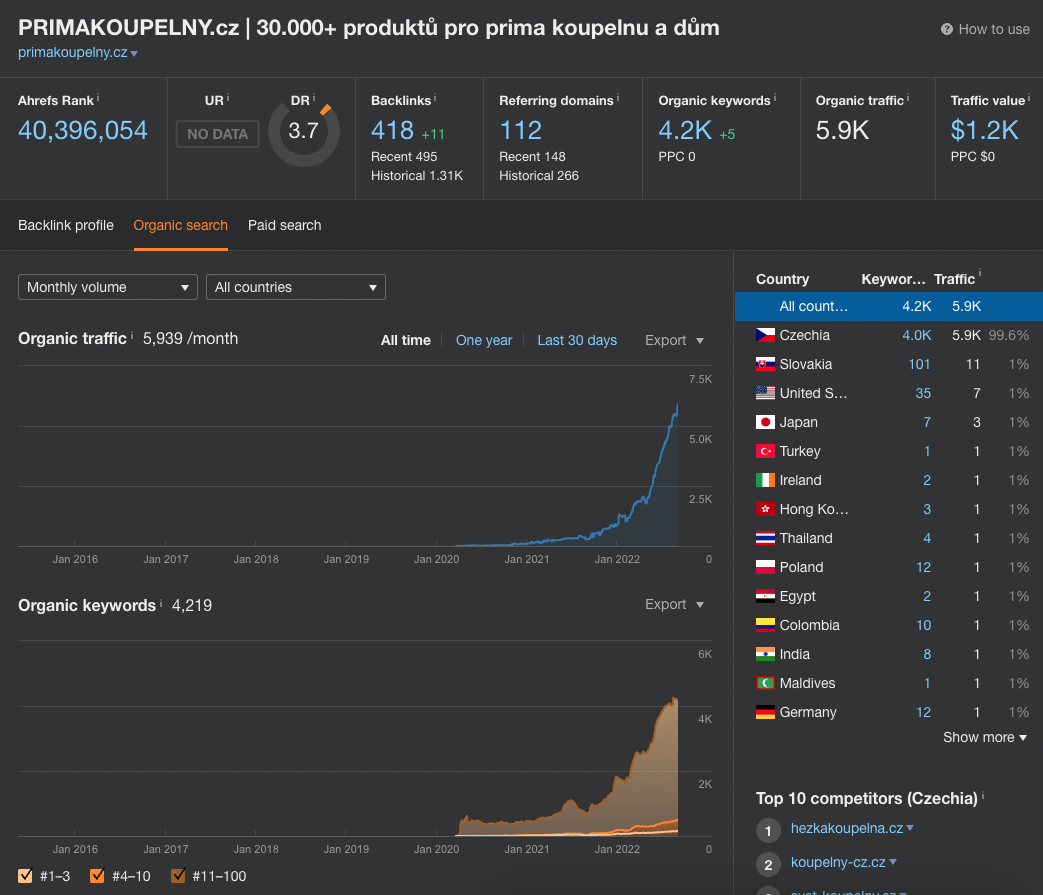Click the Turkey flag icon
Image resolution: width=1043 pixels, height=895 pixels.
(765, 451)
